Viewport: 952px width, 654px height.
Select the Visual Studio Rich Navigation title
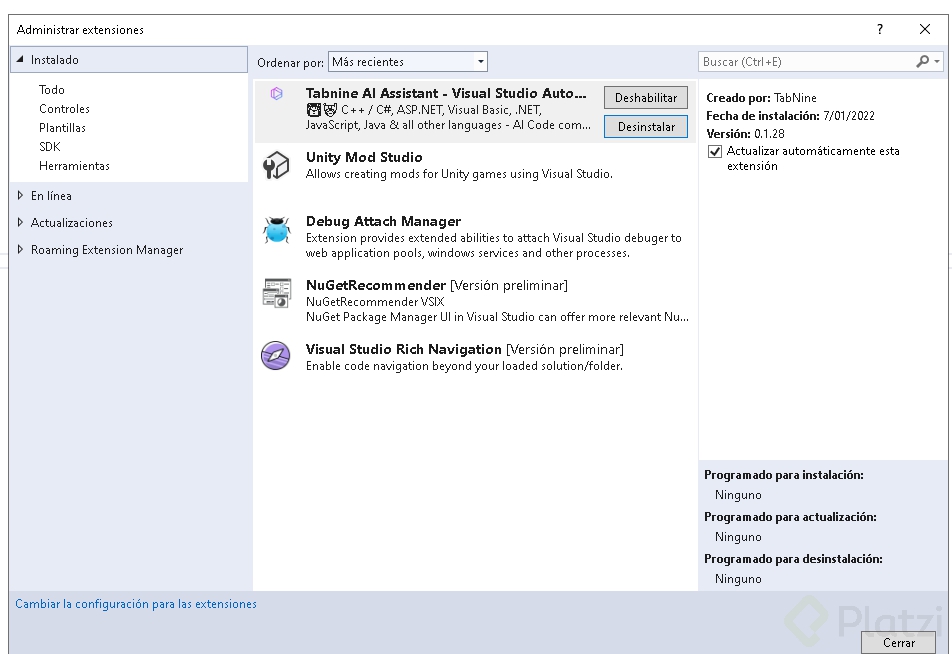pos(404,349)
